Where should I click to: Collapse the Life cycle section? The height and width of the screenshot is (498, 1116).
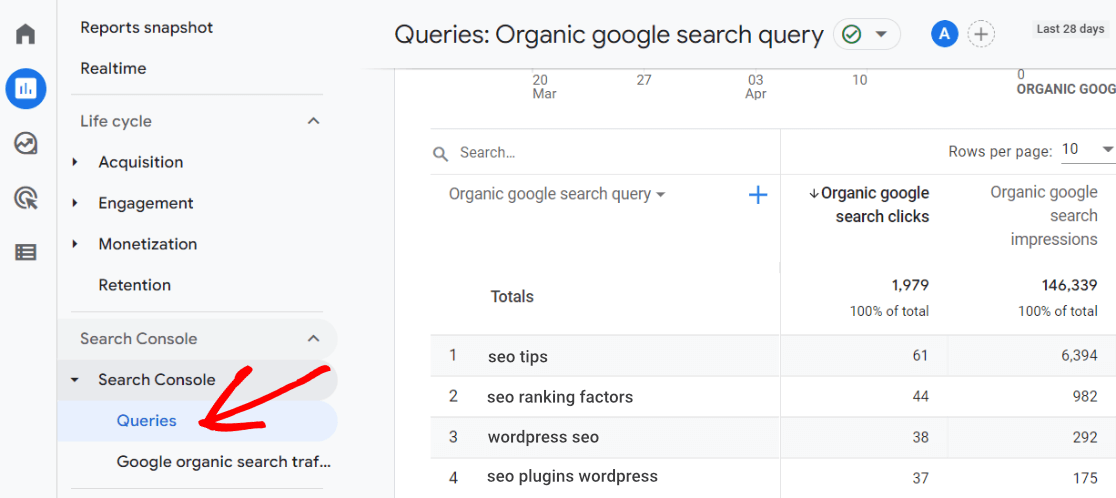tap(313, 121)
